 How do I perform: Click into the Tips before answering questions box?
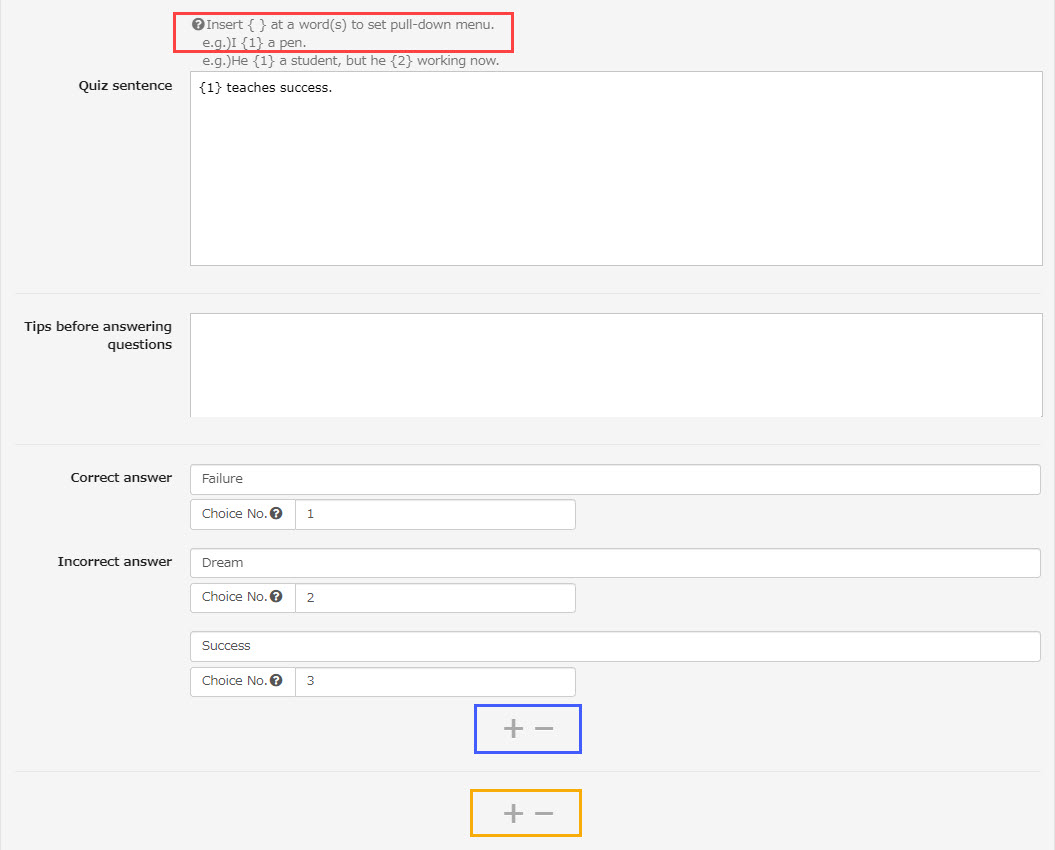click(615, 365)
